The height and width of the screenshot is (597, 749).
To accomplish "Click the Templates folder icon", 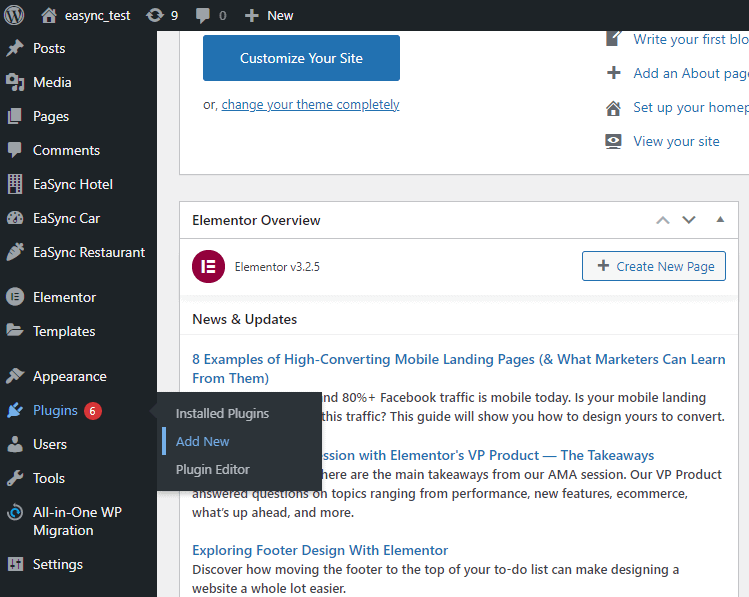I will click(x=15, y=330).
